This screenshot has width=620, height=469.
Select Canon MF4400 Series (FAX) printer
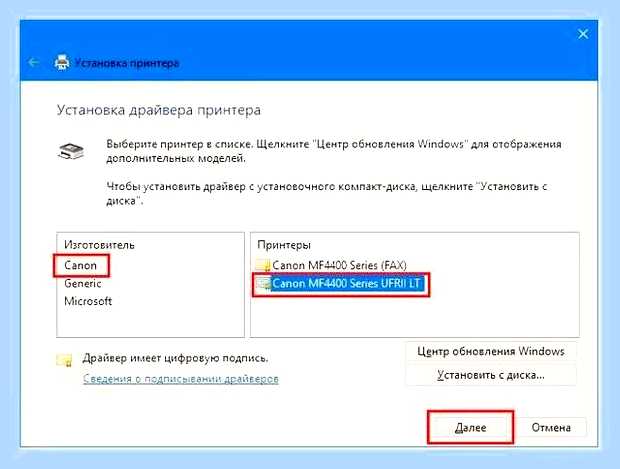coord(339,265)
